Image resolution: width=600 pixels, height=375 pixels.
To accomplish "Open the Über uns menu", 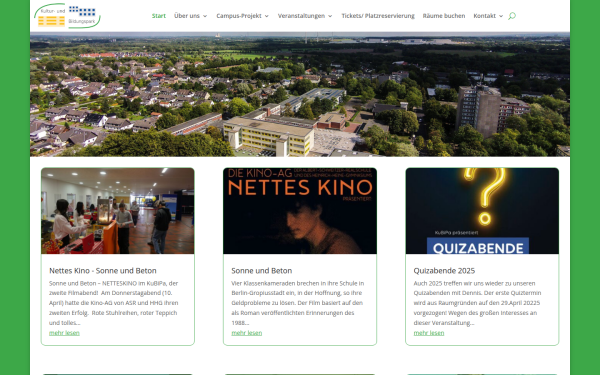I will (187, 16).
